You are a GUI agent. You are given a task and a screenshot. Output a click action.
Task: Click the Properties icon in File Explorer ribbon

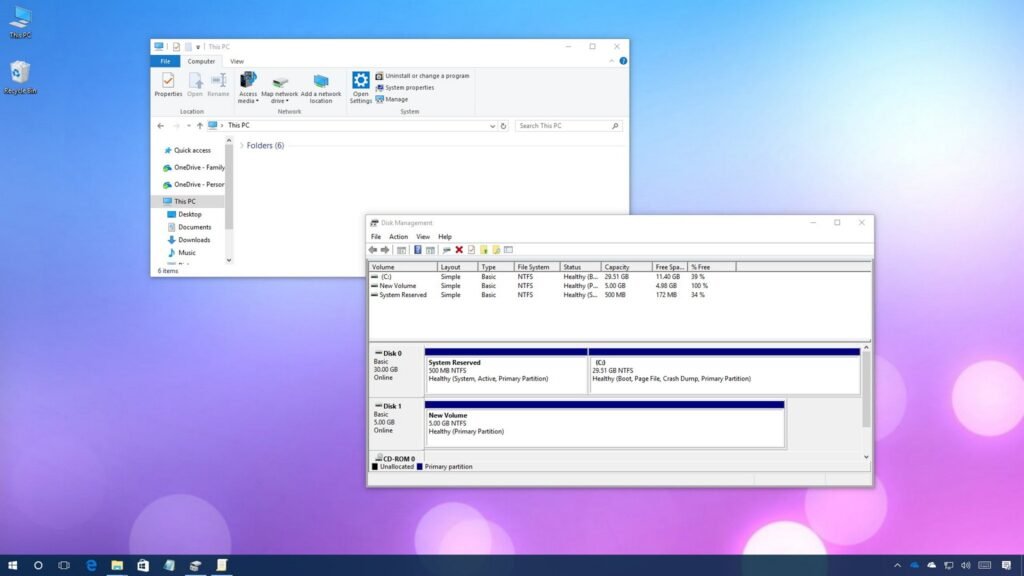(168, 85)
